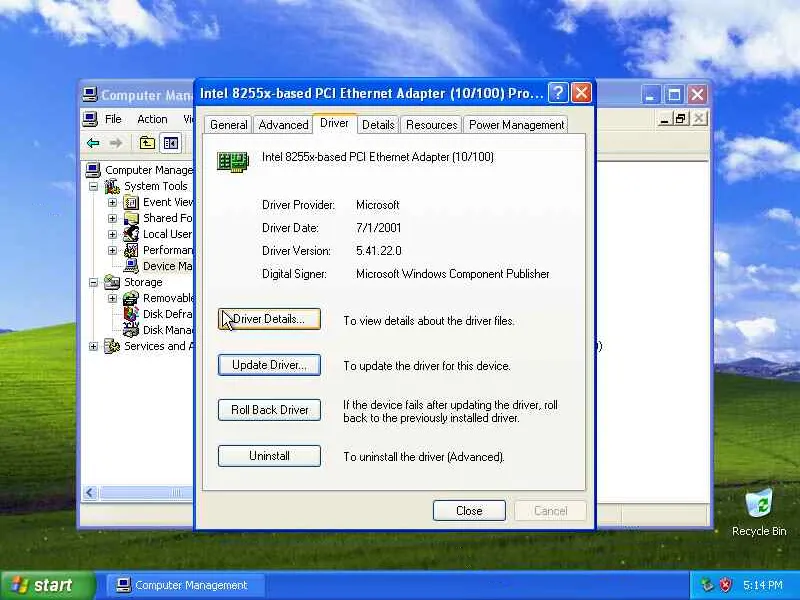Select the Driver tab

(334, 123)
